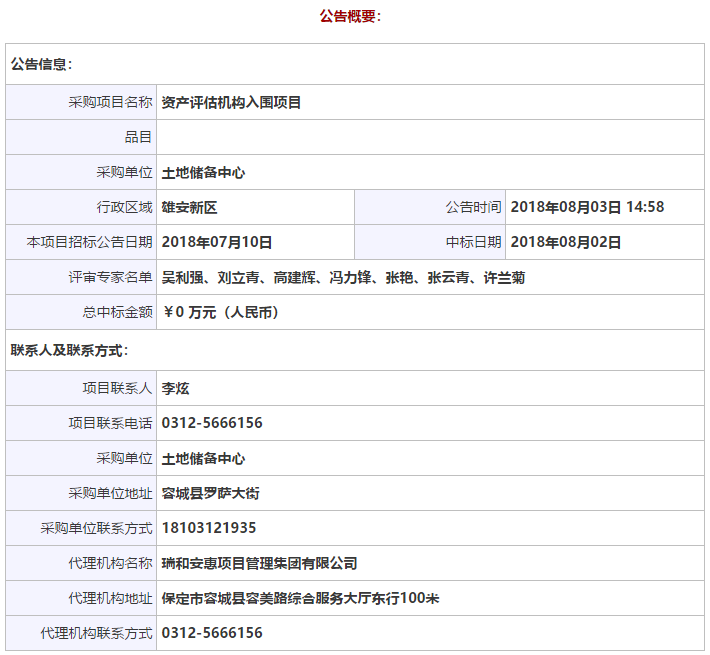
Task: Select agency address starting with 保定市容城县
Action: pos(300,598)
